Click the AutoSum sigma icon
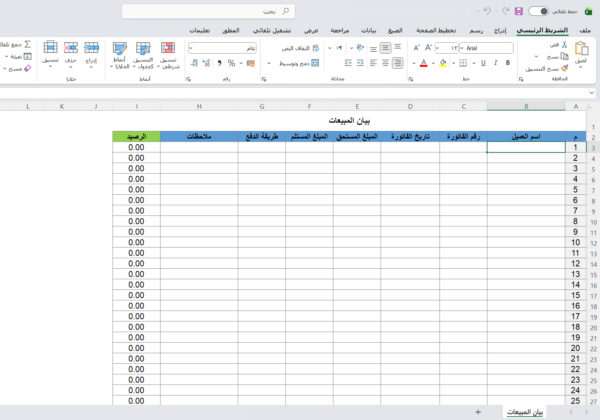Screen dimensions: 600x420 [x=27, y=45]
